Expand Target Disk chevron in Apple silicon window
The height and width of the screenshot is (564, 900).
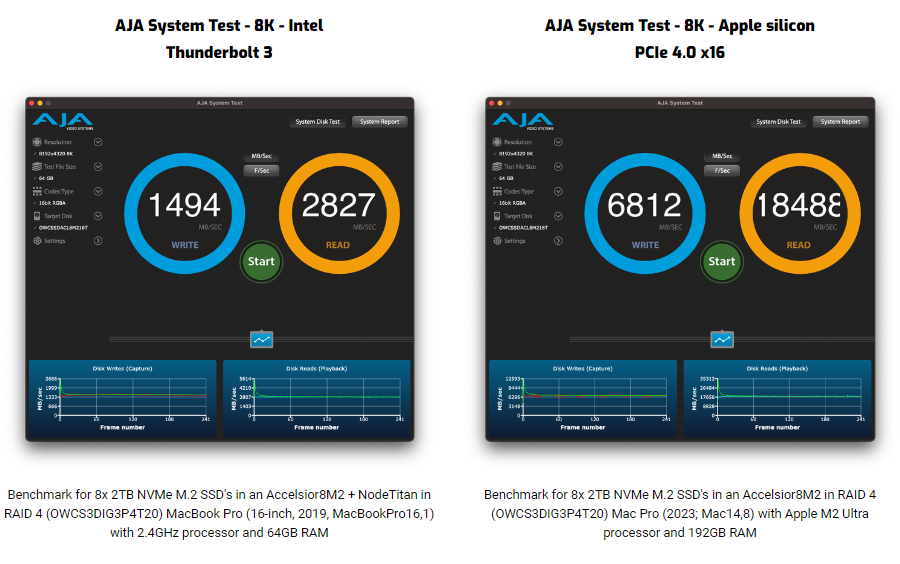click(x=558, y=216)
